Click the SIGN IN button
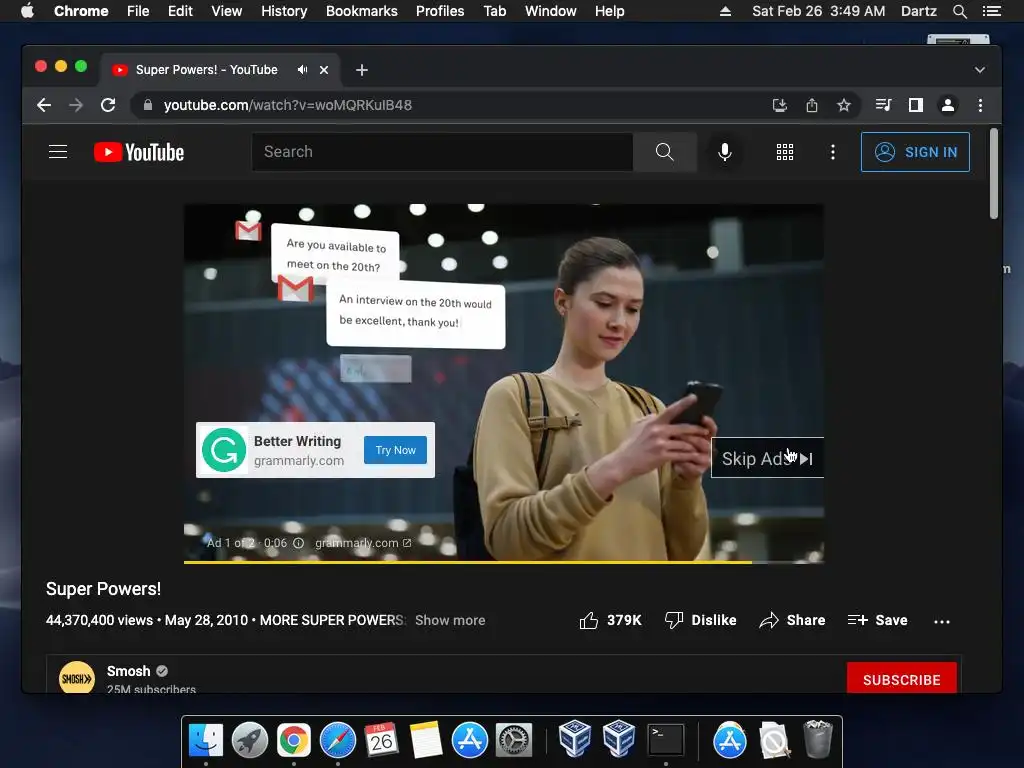This screenshot has height=768, width=1024. (915, 152)
